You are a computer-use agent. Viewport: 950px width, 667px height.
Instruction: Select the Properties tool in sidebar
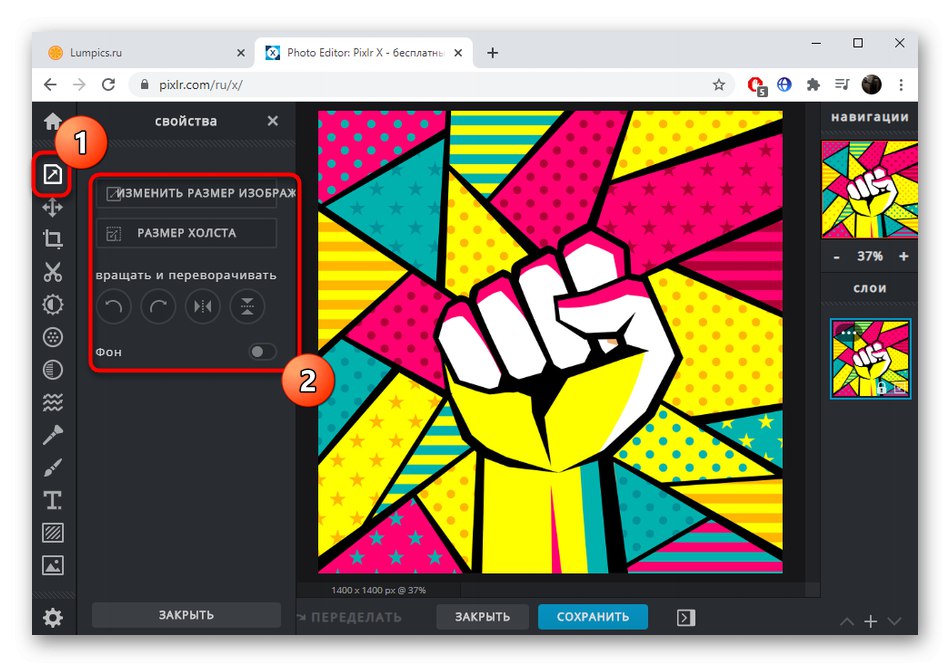click(53, 174)
